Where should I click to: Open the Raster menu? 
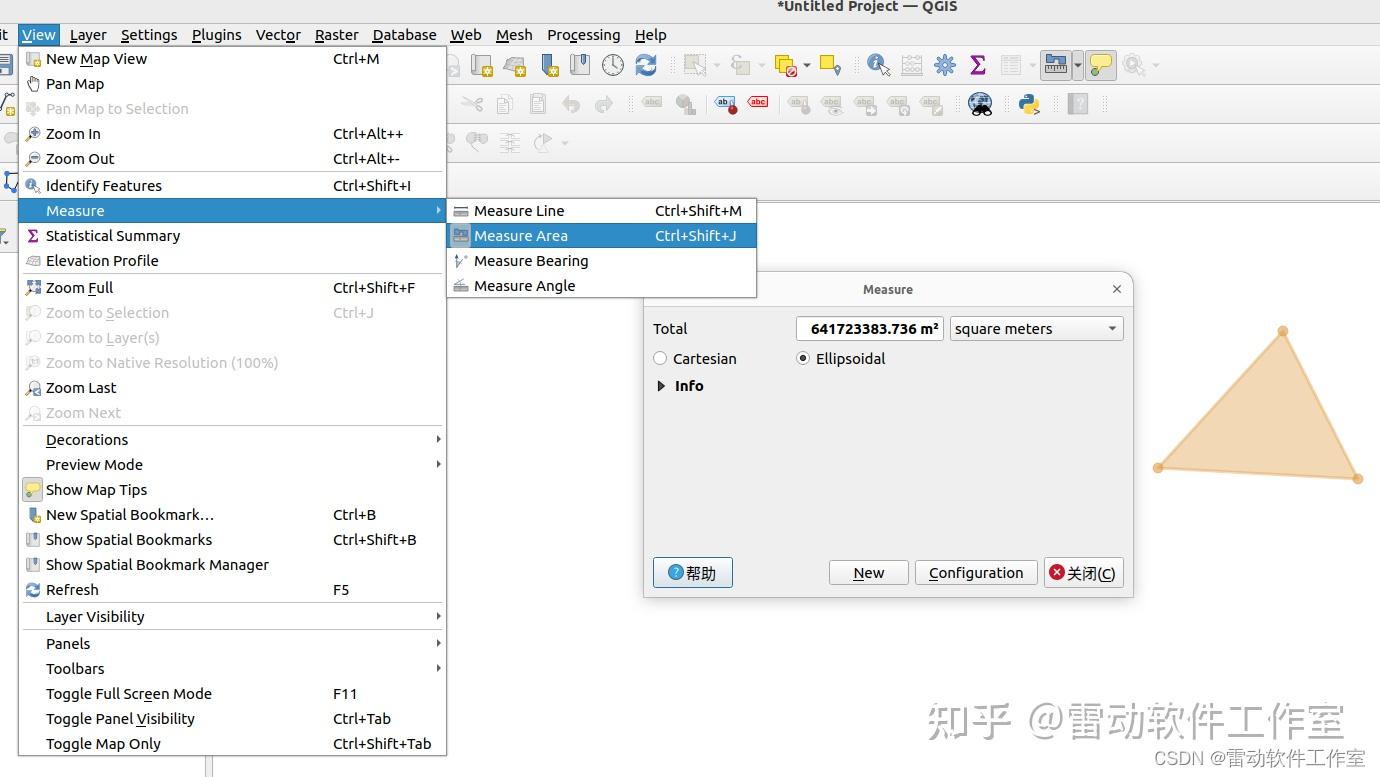[336, 34]
